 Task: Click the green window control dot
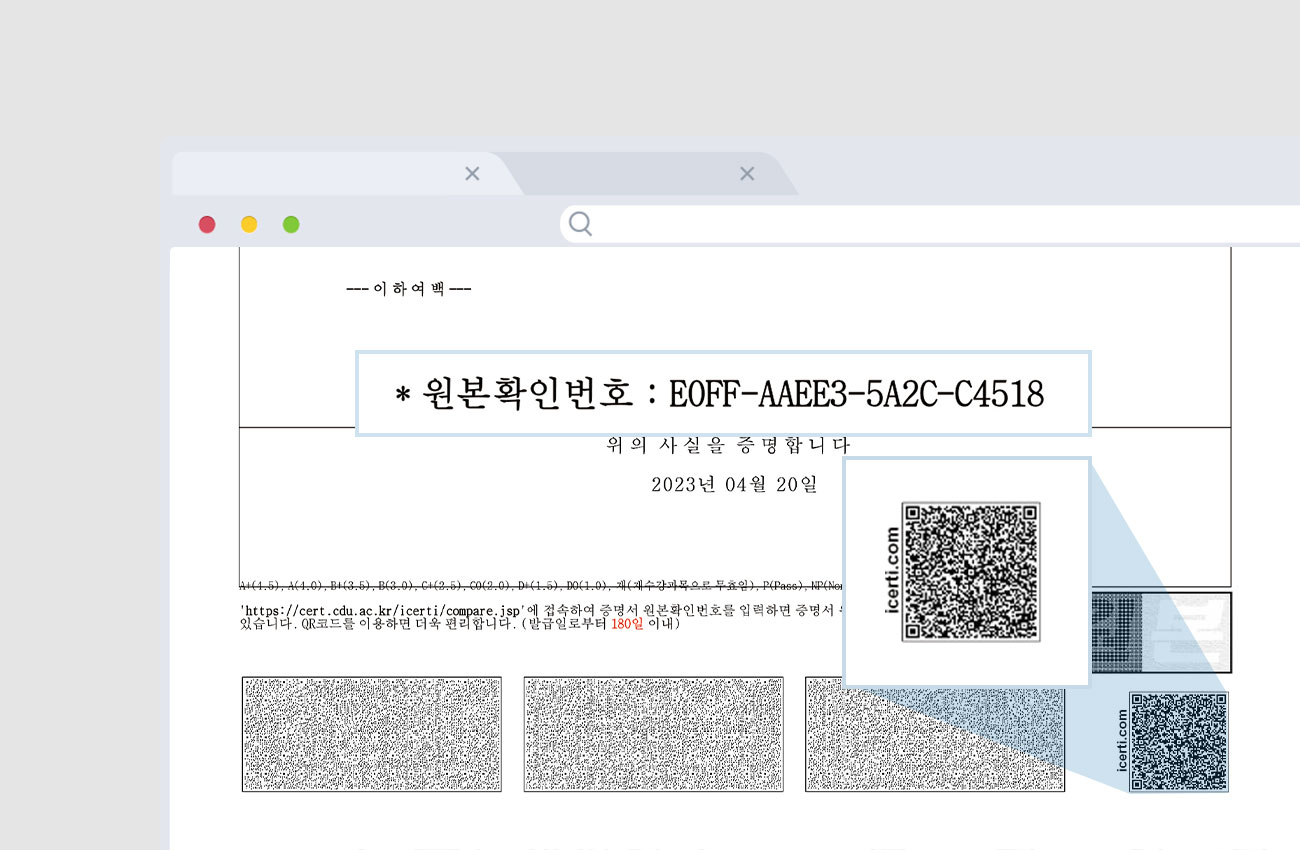291,224
